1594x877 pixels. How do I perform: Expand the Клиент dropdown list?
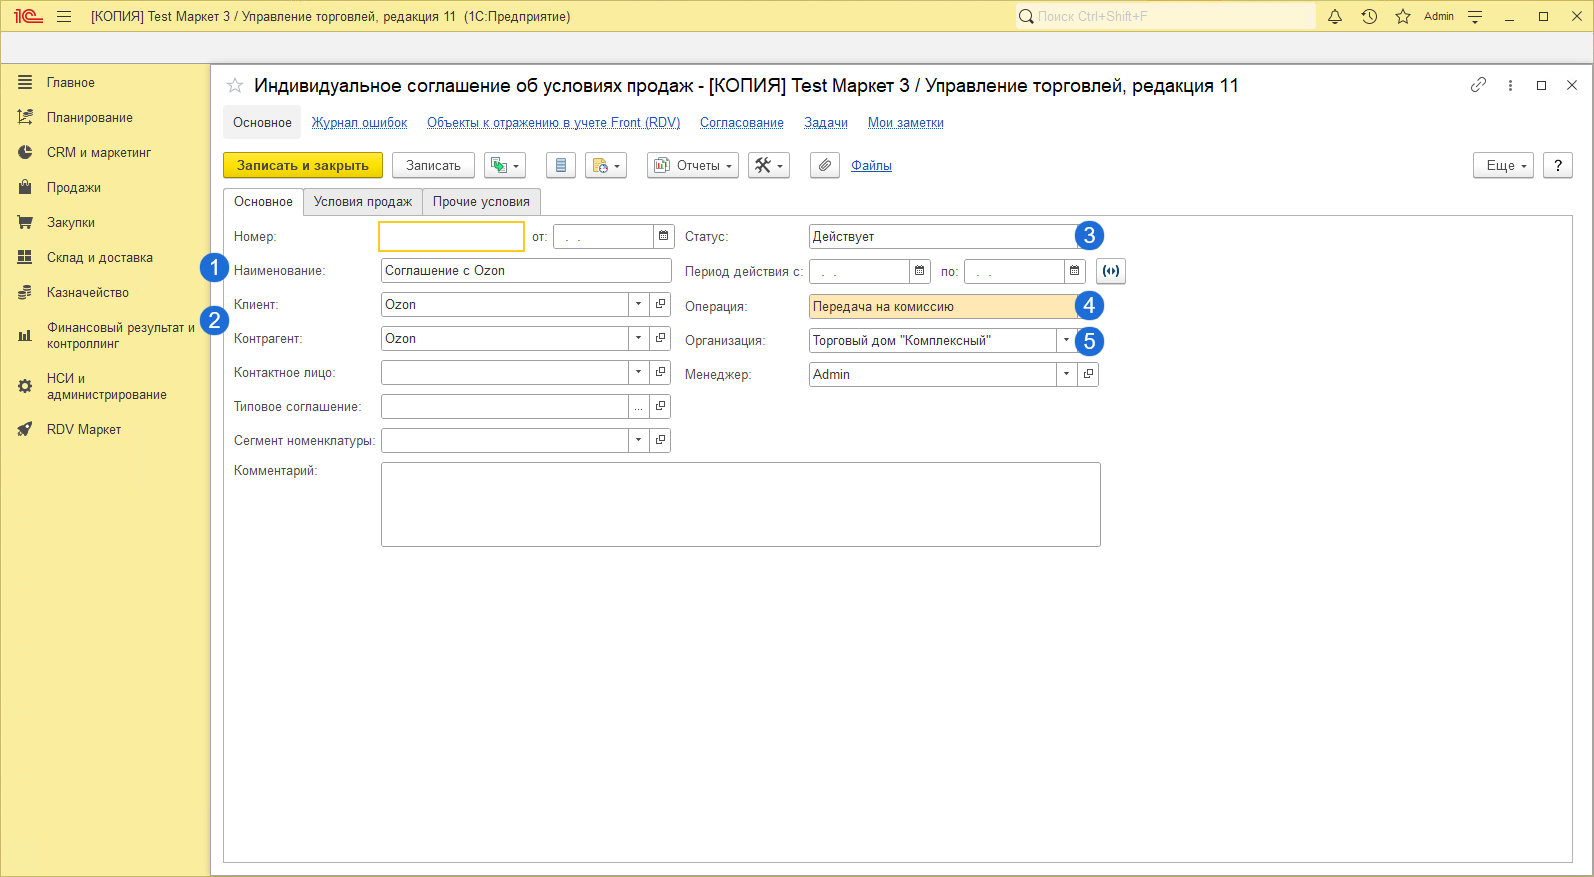[x=638, y=305]
